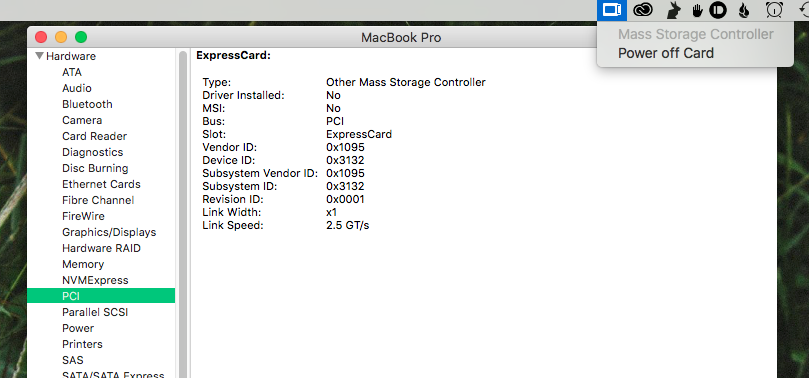The image size is (809, 378).
Task: Select Ethernet Cards in the sidebar
Action: click(x=101, y=184)
